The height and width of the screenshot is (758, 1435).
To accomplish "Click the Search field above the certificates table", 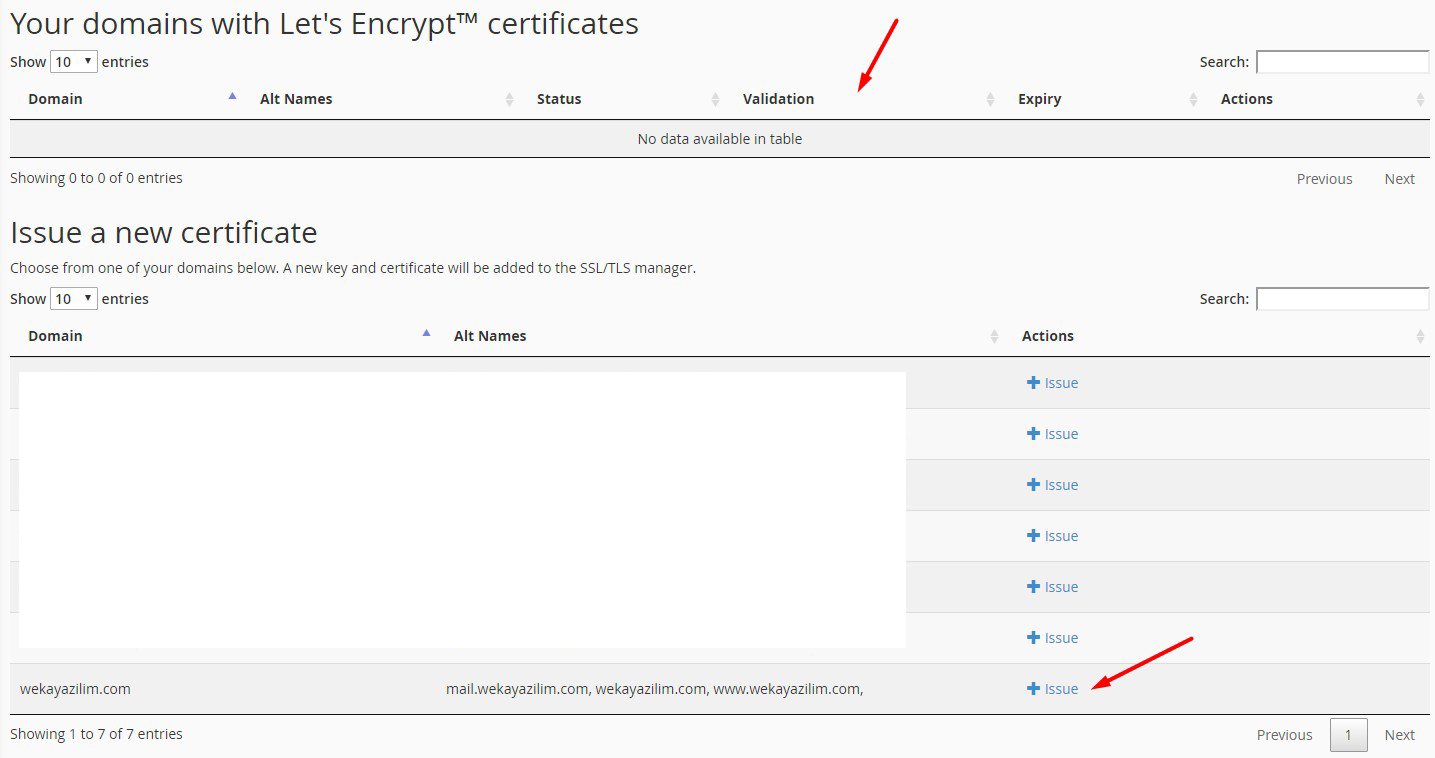I will (1342, 61).
